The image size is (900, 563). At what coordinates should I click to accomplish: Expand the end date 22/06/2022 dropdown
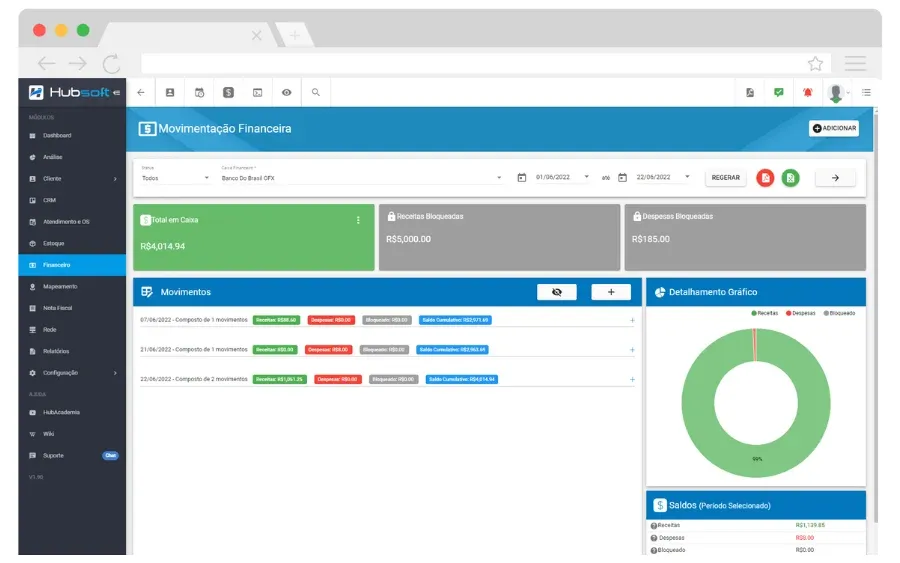[x=687, y=177]
